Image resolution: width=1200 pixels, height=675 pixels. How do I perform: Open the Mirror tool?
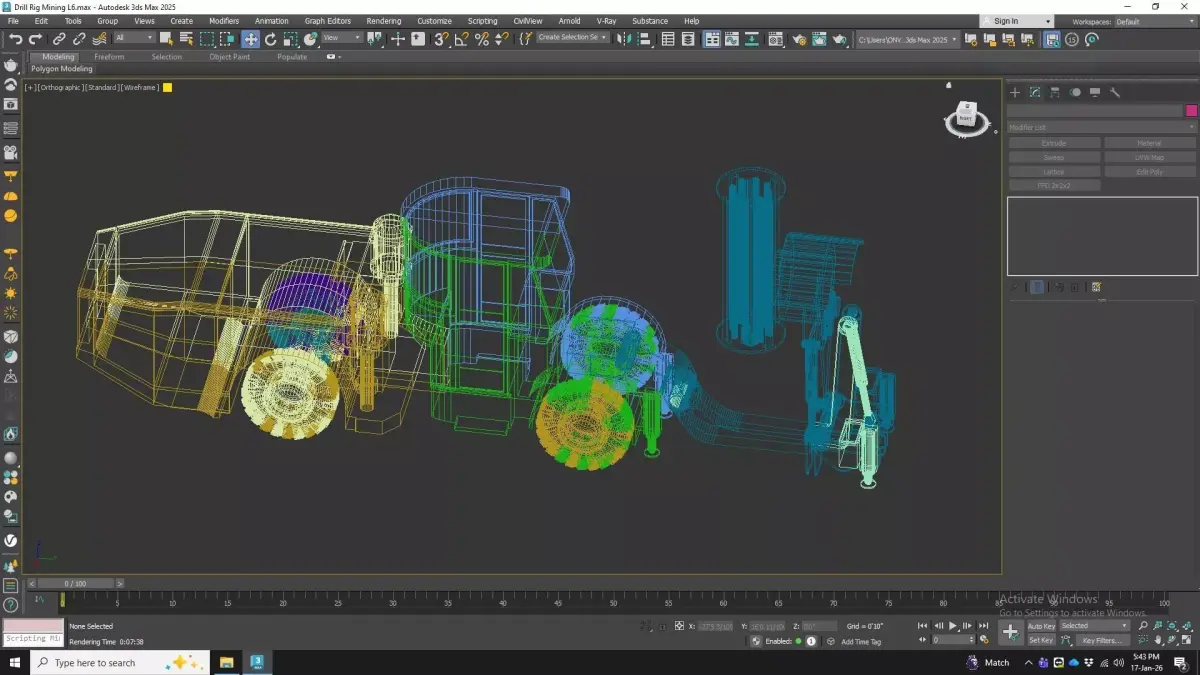624,39
